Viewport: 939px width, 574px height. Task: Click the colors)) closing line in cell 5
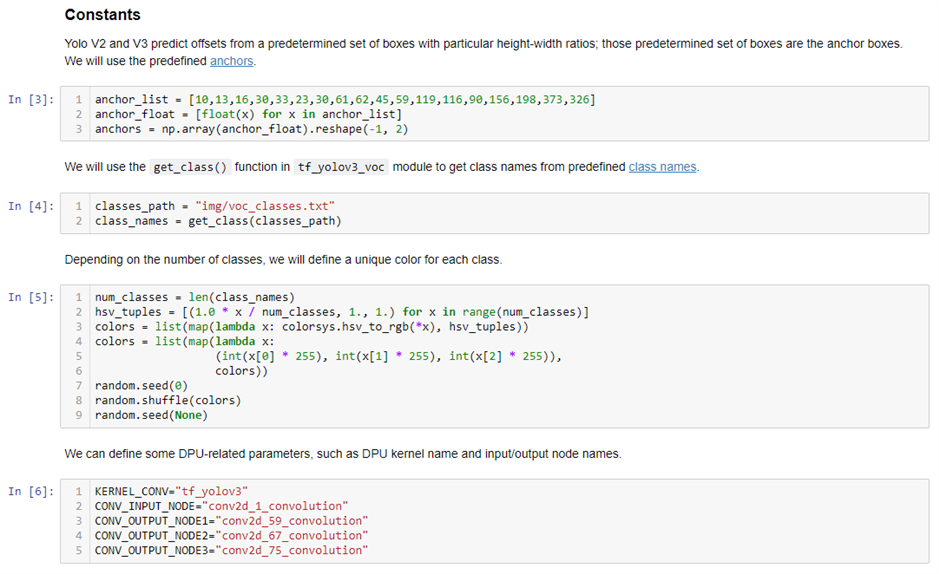tap(241, 371)
